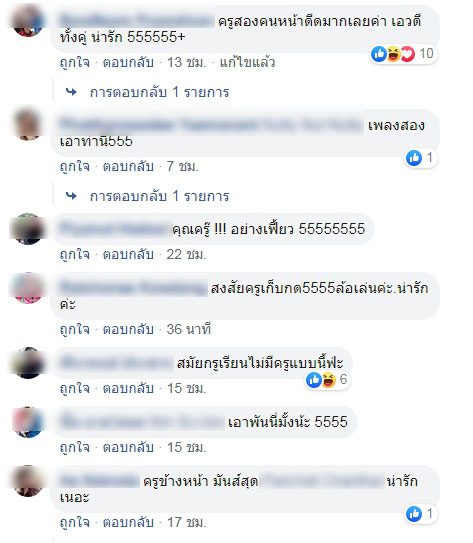
Task: Like the 'เอาพันนี่มั้งน้ะ 5555' comment
Action: point(74,447)
